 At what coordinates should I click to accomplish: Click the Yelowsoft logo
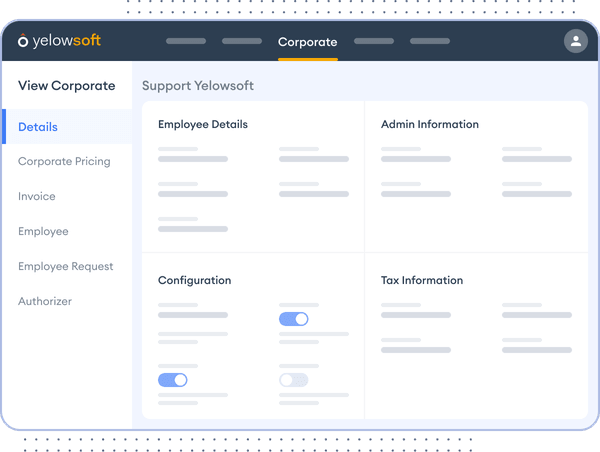click(59, 41)
